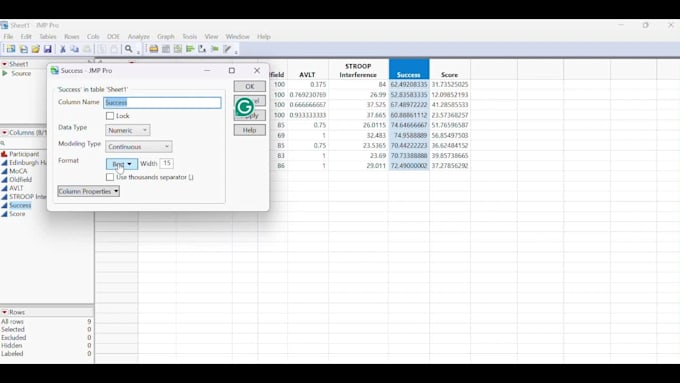Open the Format Best dropdown
Image resolution: width=680 pixels, height=383 pixels.
pyautogui.click(x=122, y=164)
